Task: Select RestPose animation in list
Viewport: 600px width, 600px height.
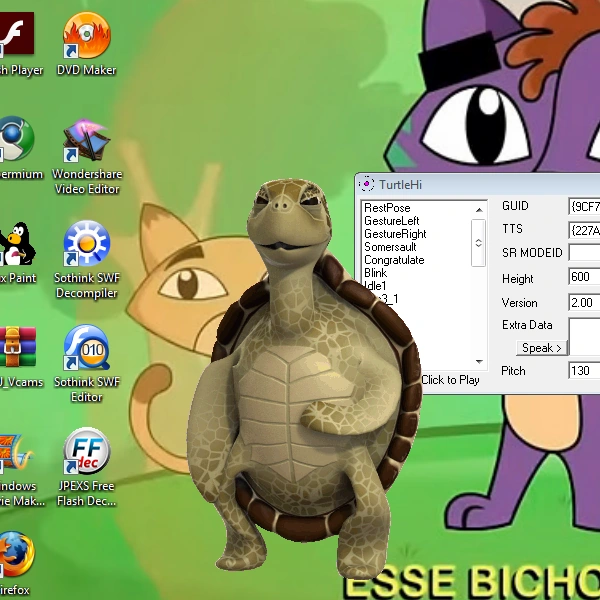Action: coord(387,208)
